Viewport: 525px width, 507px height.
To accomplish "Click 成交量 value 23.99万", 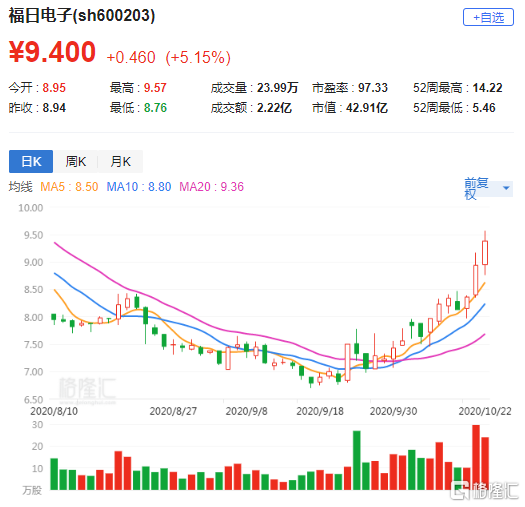I will (277, 88).
